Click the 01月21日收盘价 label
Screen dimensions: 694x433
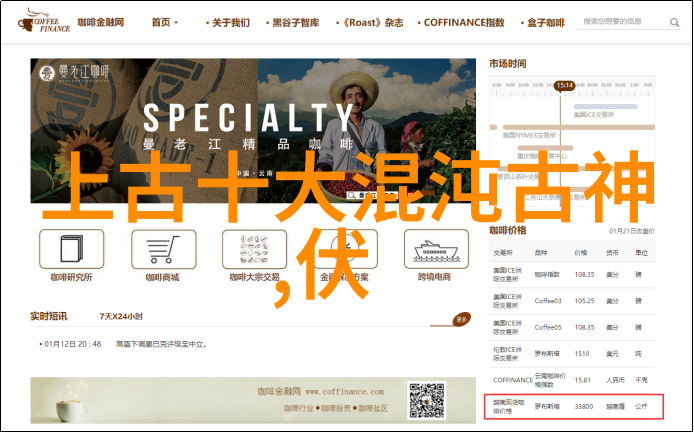[x=632, y=231]
